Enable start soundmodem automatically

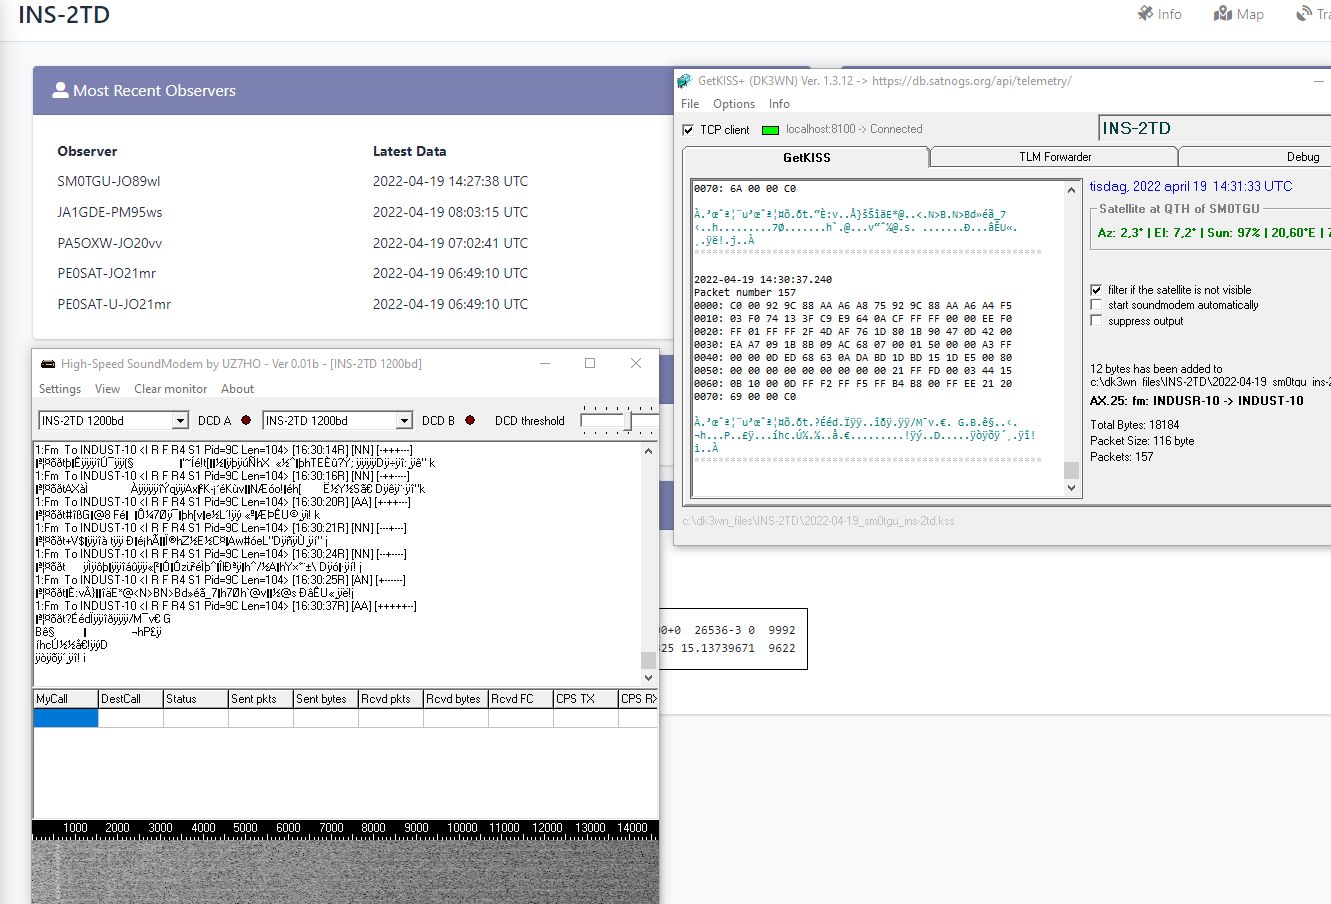pyautogui.click(x=1095, y=304)
